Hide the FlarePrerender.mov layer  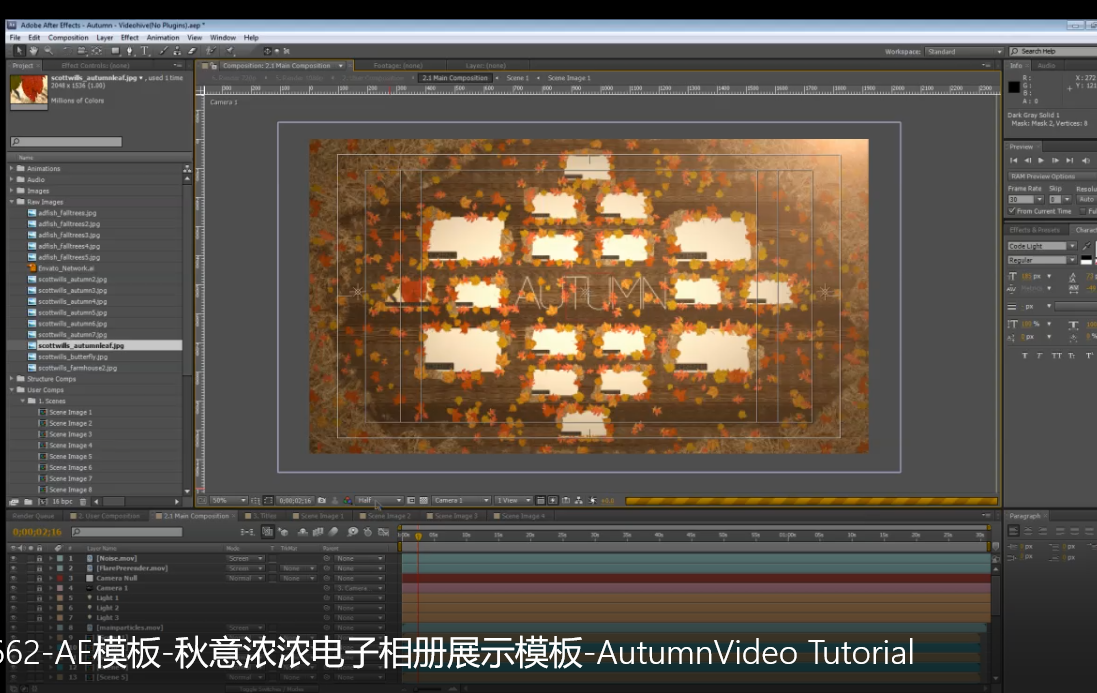[x=13, y=569]
